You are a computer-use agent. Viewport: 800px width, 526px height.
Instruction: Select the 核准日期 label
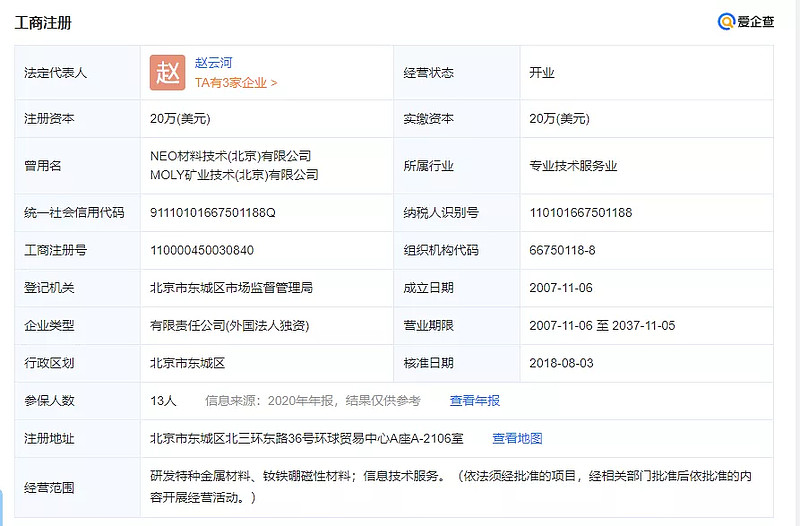coord(428,363)
